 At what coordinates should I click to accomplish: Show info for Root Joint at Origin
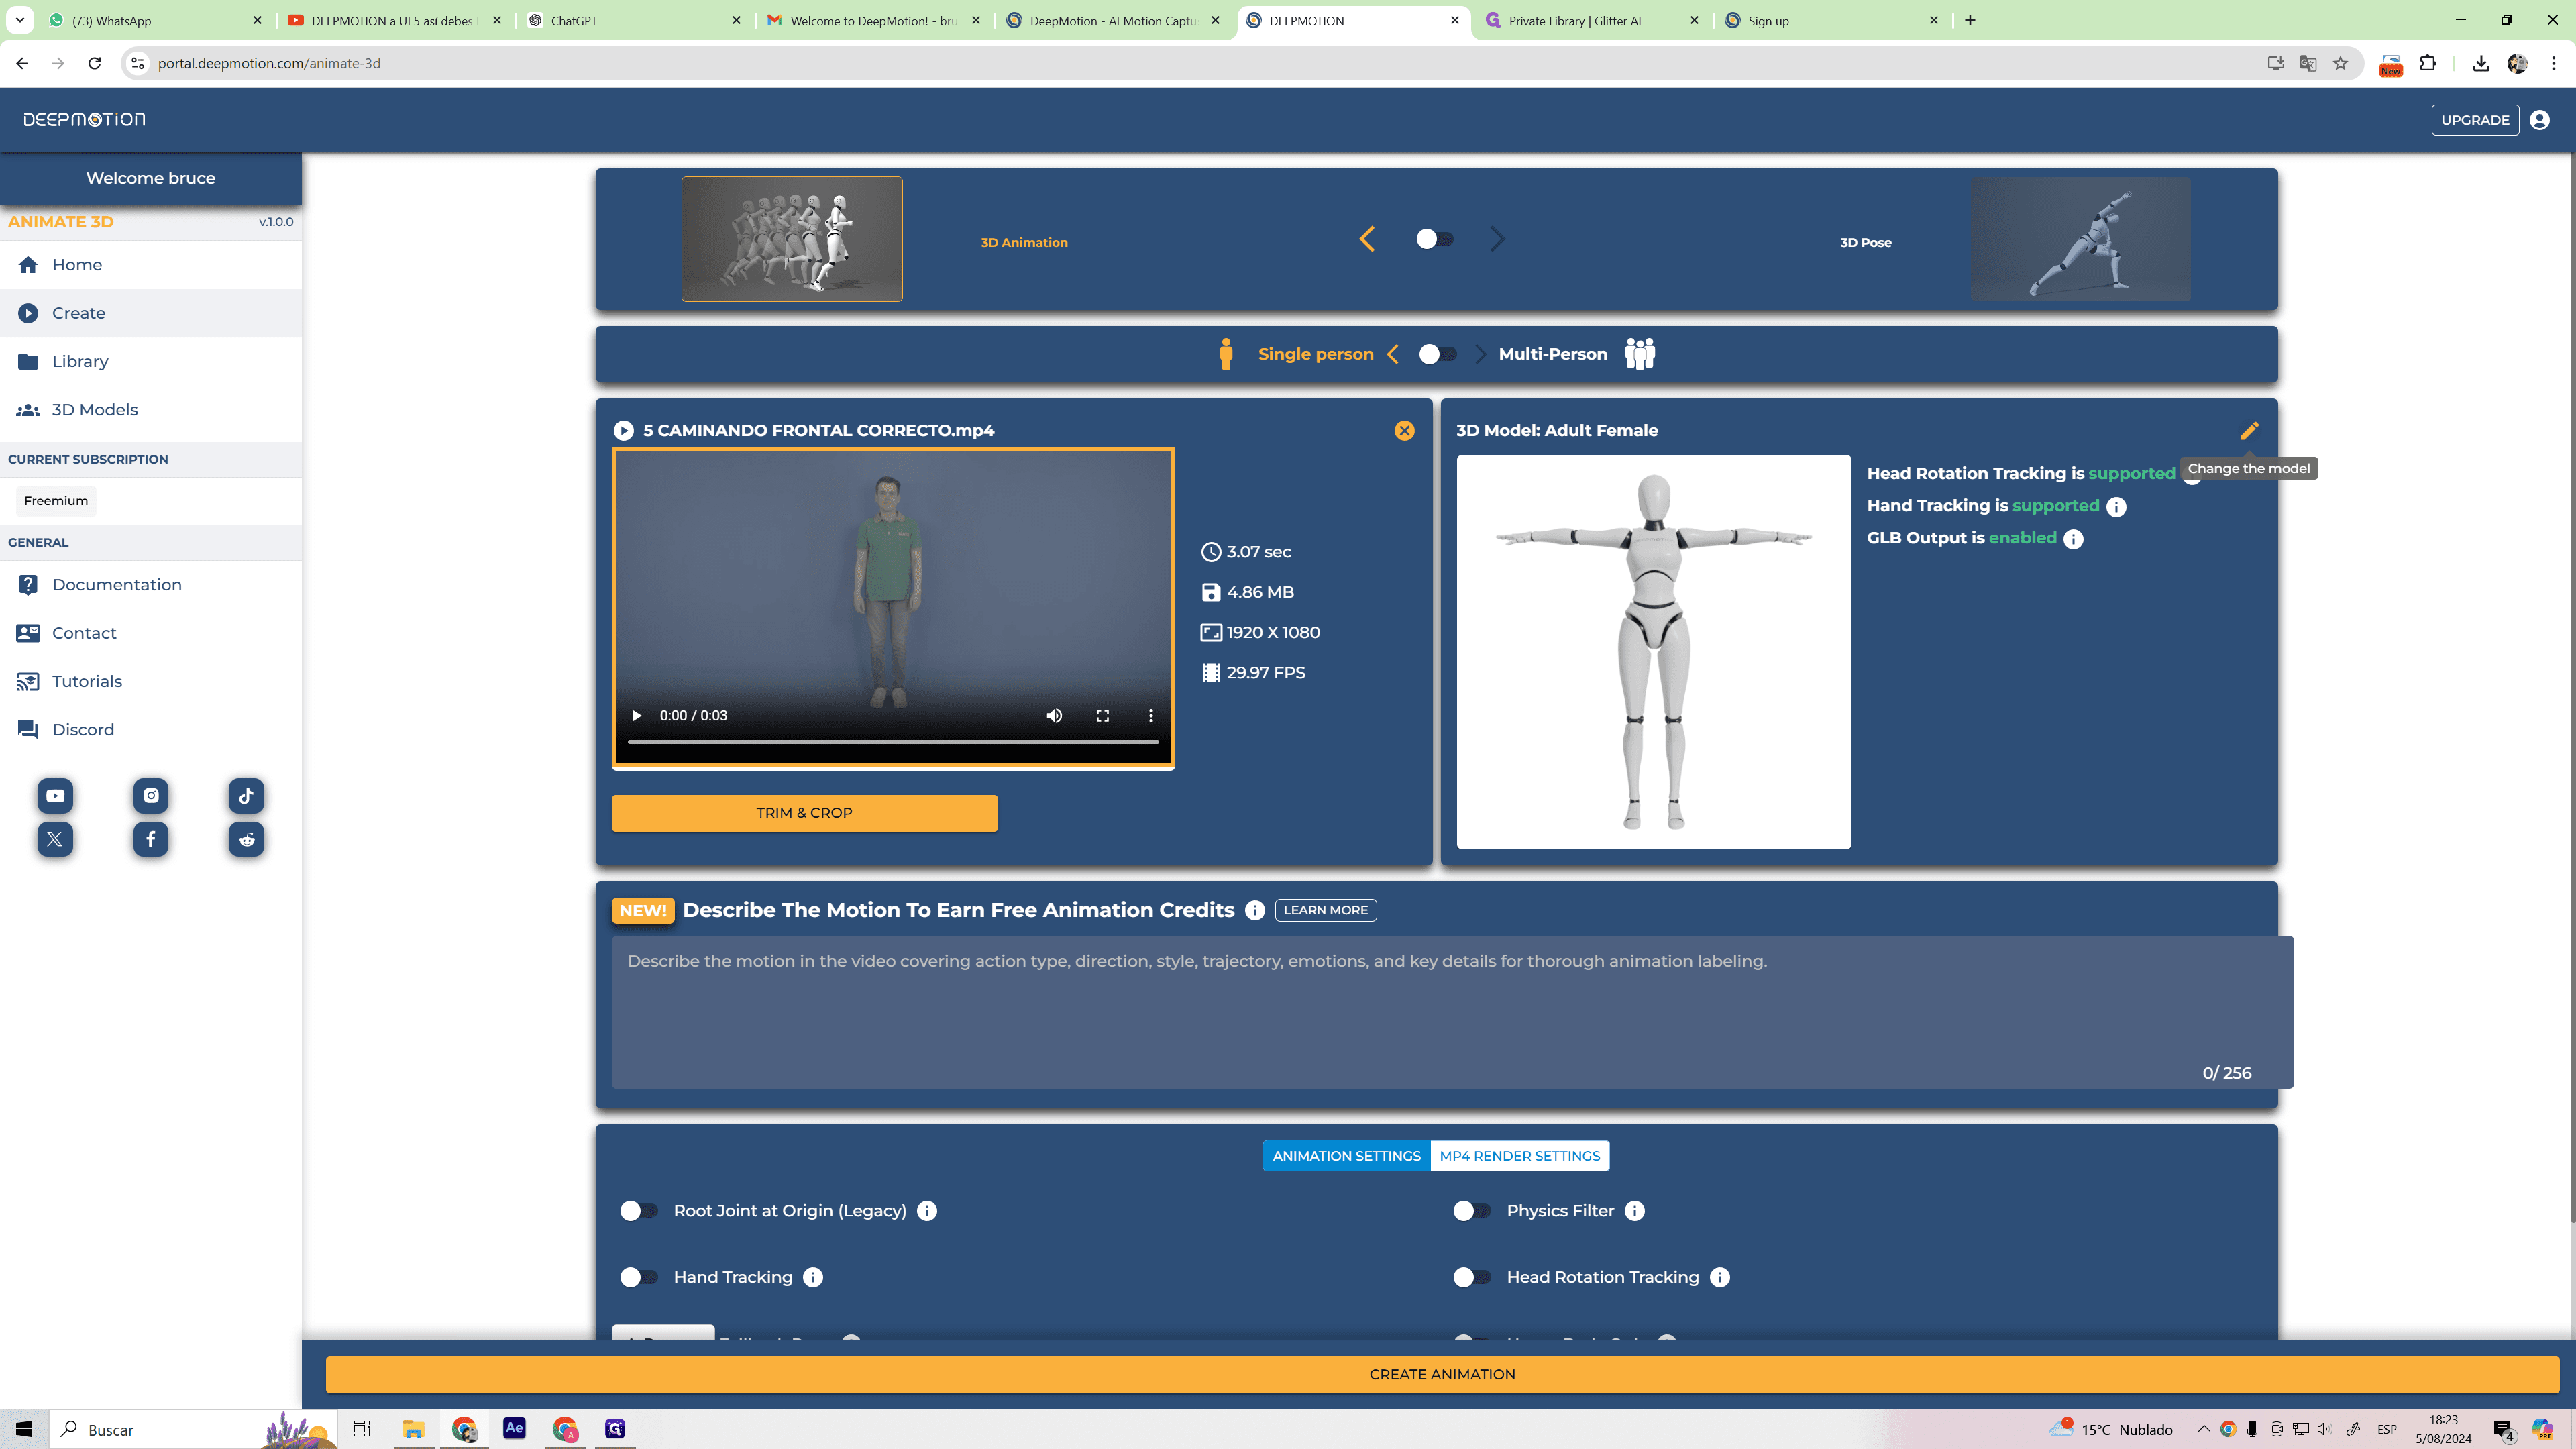point(927,1211)
